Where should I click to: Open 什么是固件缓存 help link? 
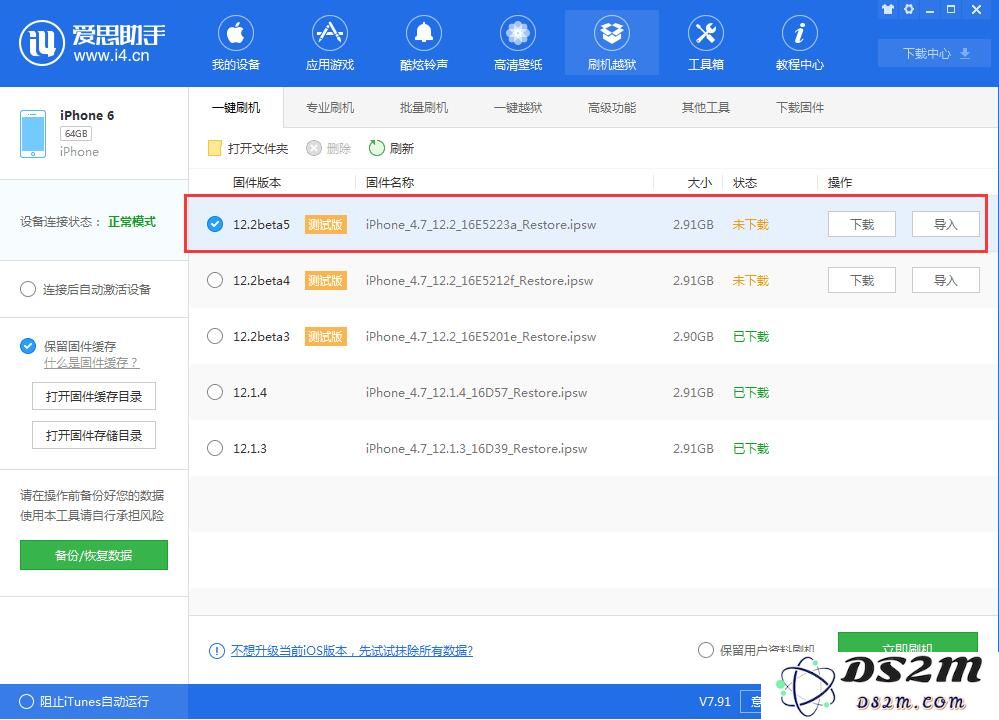(91, 363)
